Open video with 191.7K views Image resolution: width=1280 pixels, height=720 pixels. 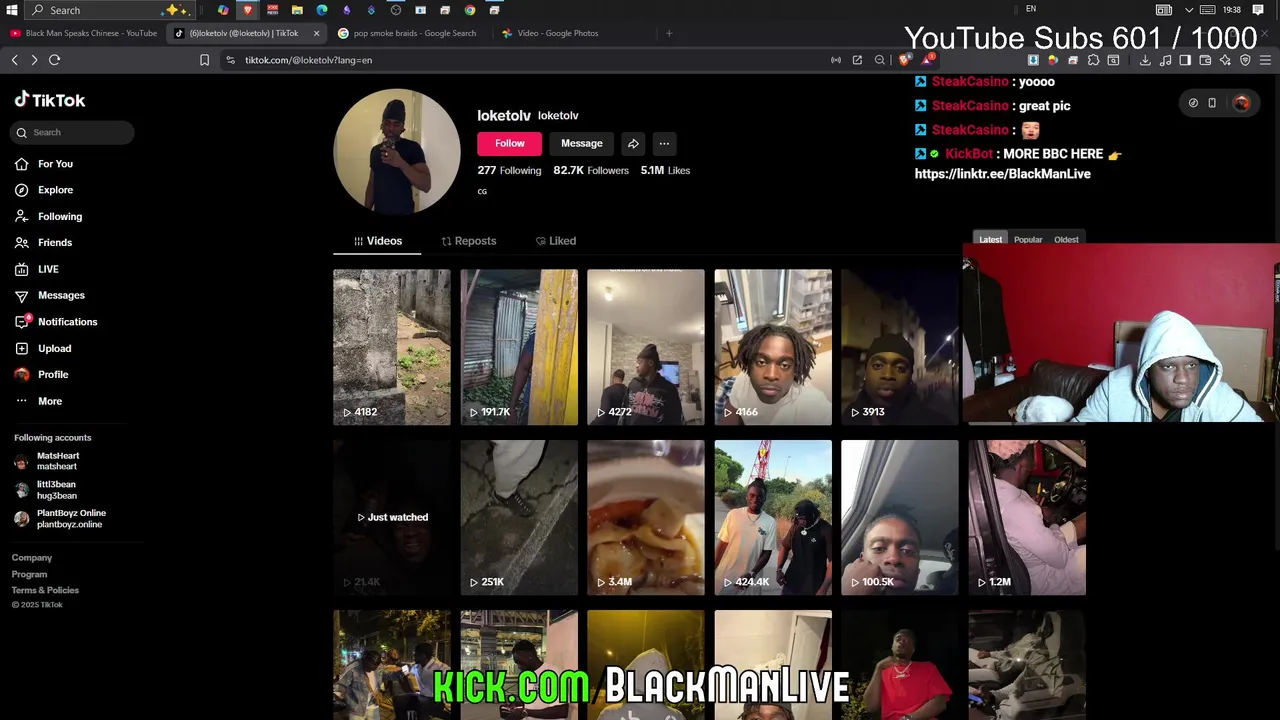519,347
